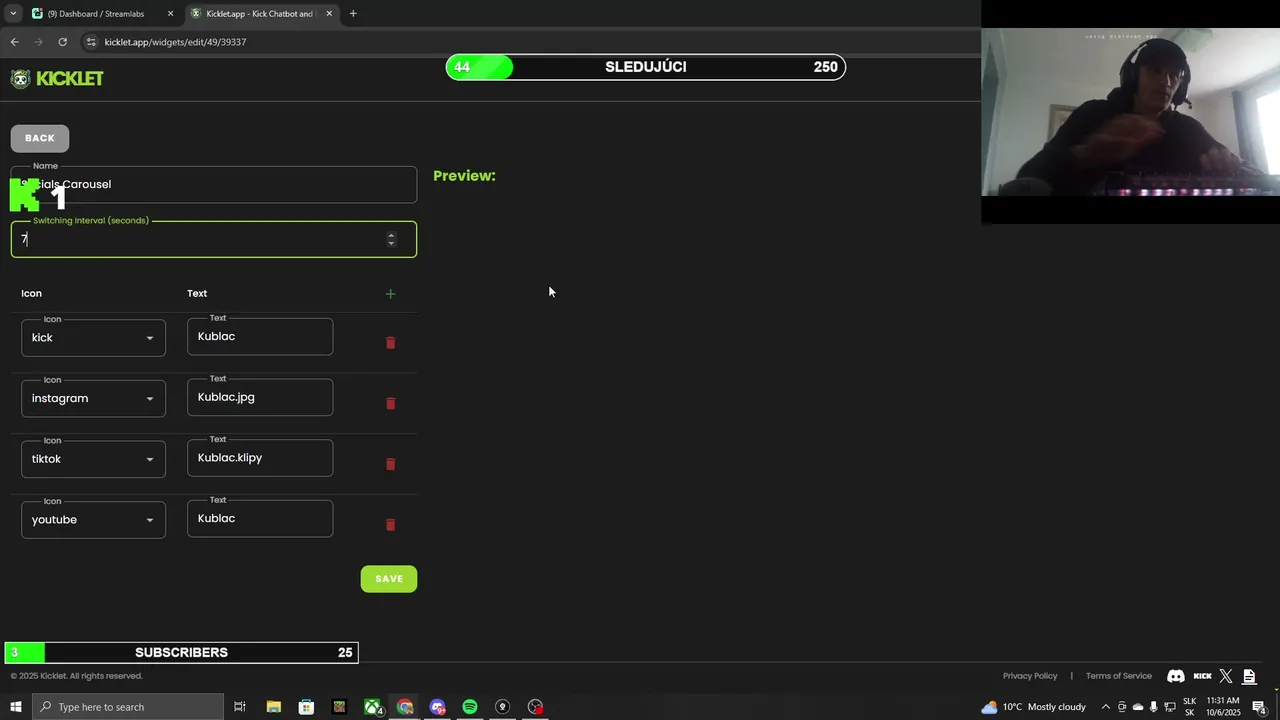Viewport: 1280px width, 720px height.
Task: Open the clock showing 11:31 AM
Action: click(1223, 707)
